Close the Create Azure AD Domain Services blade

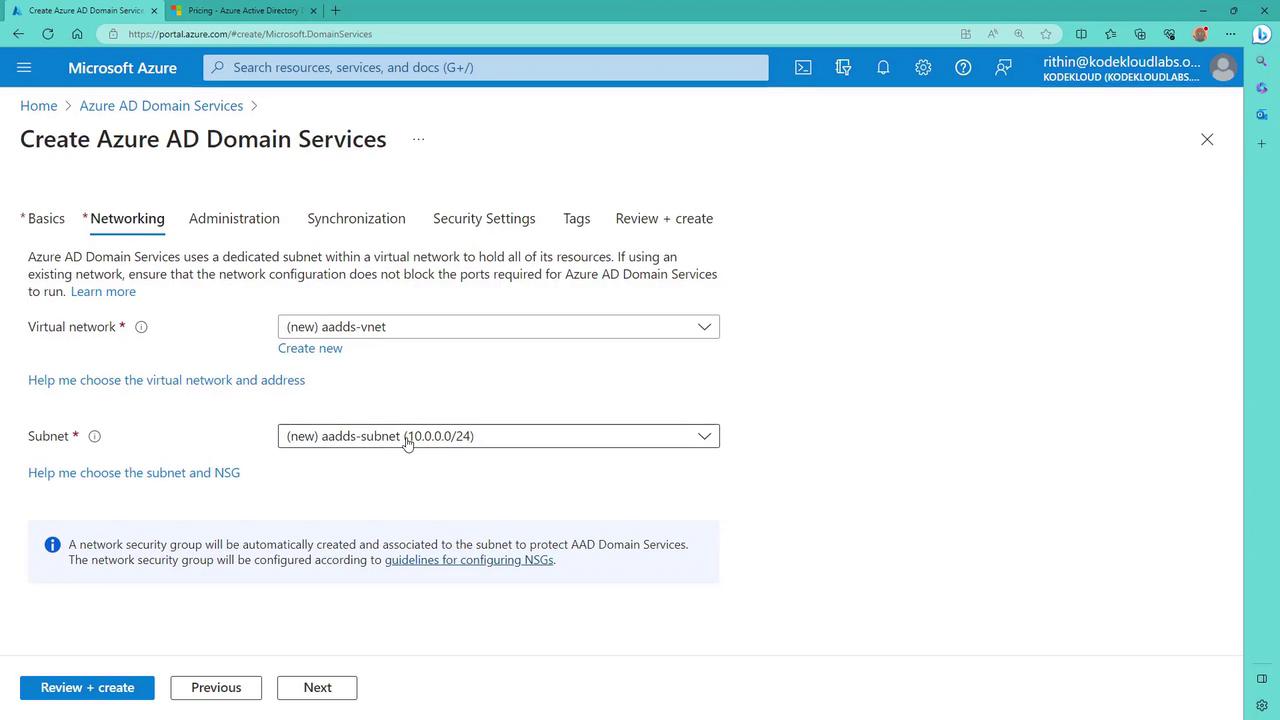[1207, 139]
